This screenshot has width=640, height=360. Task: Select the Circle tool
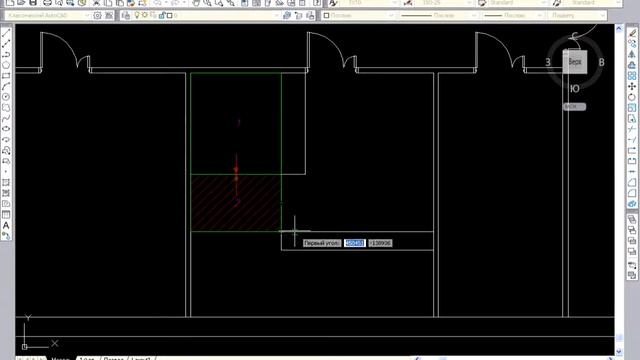(x=6, y=97)
